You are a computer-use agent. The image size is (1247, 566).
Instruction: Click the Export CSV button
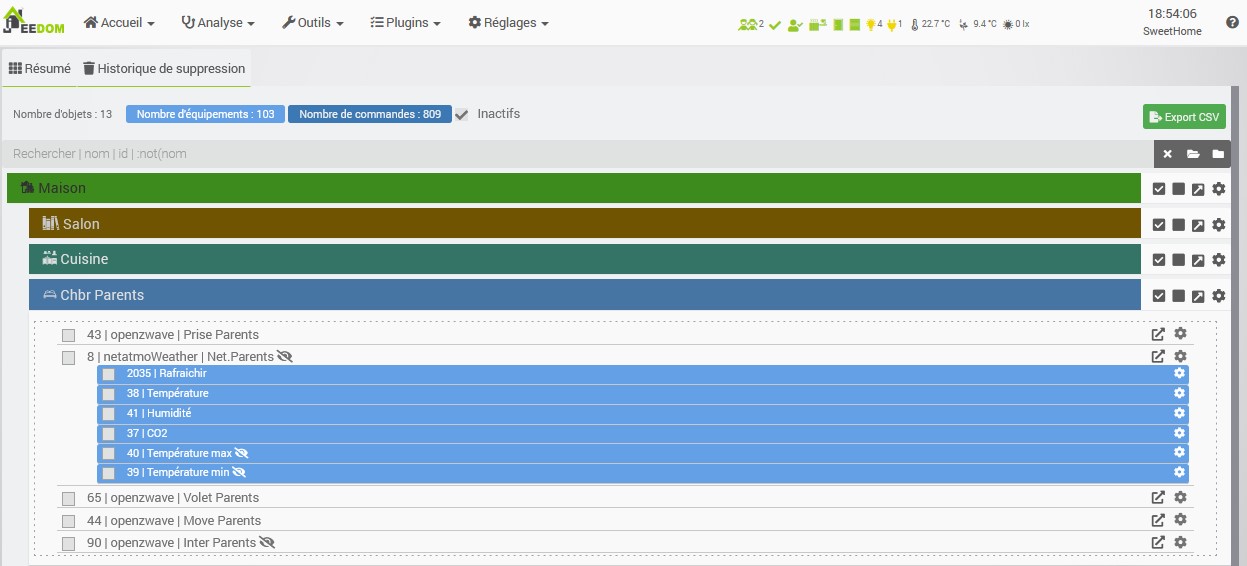tap(1184, 117)
